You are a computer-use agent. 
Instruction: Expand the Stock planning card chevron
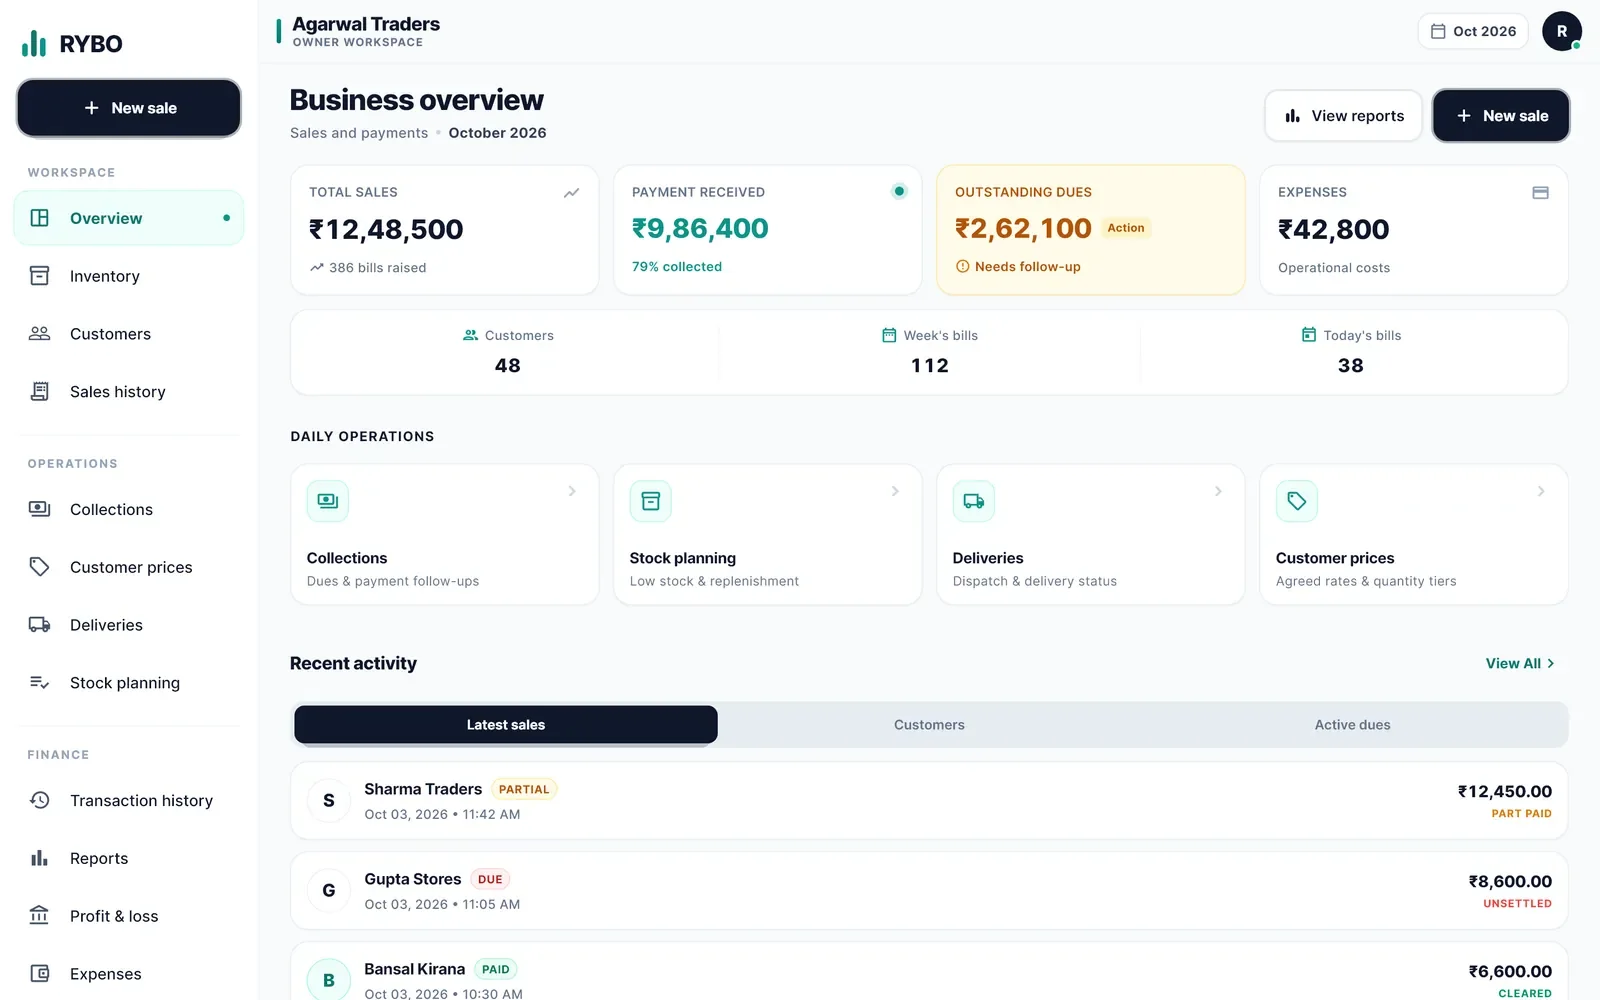pos(895,491)
